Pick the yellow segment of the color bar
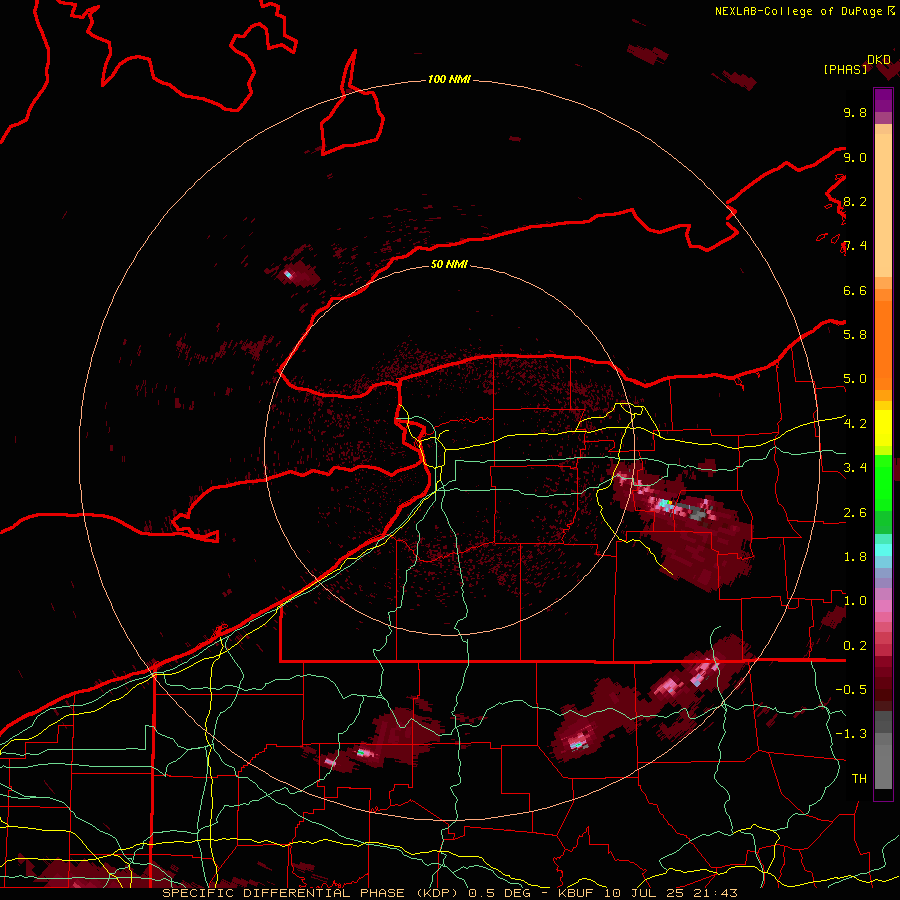The width and height of the screenshot is (900, 900). [x=883, y=428]
